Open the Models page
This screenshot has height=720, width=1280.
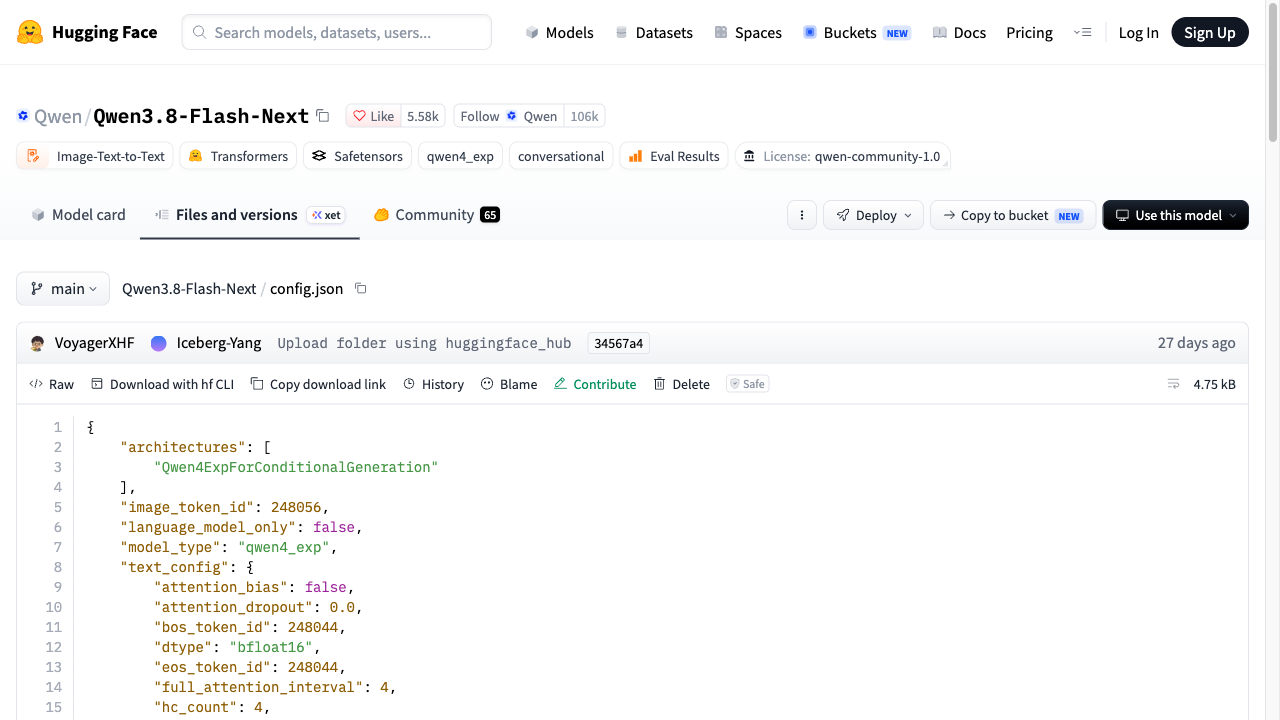[x=559, y=32]
